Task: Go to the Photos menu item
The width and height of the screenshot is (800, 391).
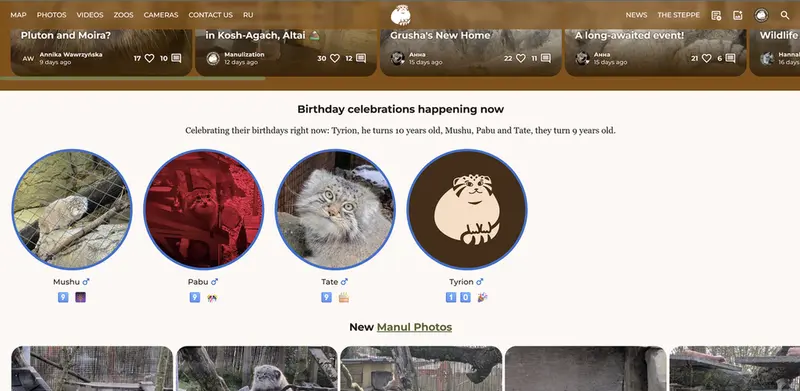Action: (51, 15)
